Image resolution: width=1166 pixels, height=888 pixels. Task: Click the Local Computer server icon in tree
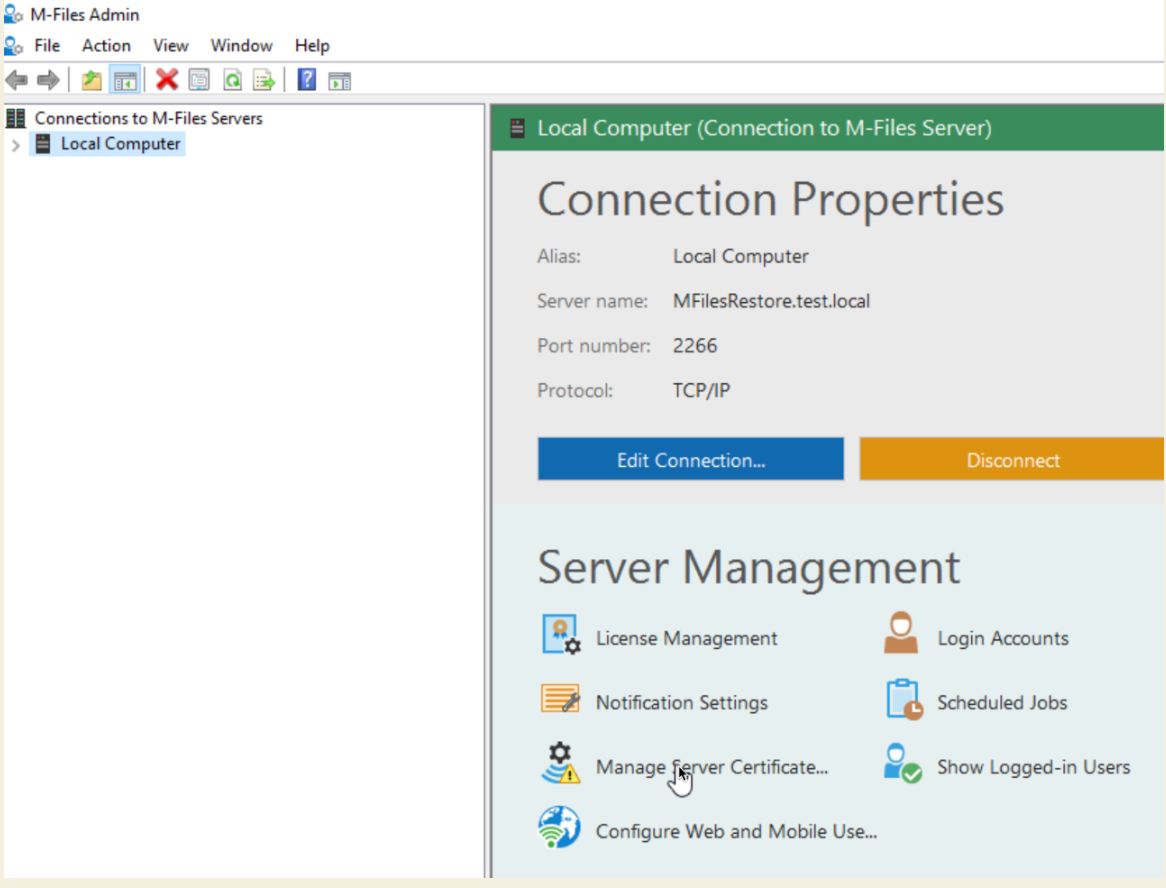[43, 144]
